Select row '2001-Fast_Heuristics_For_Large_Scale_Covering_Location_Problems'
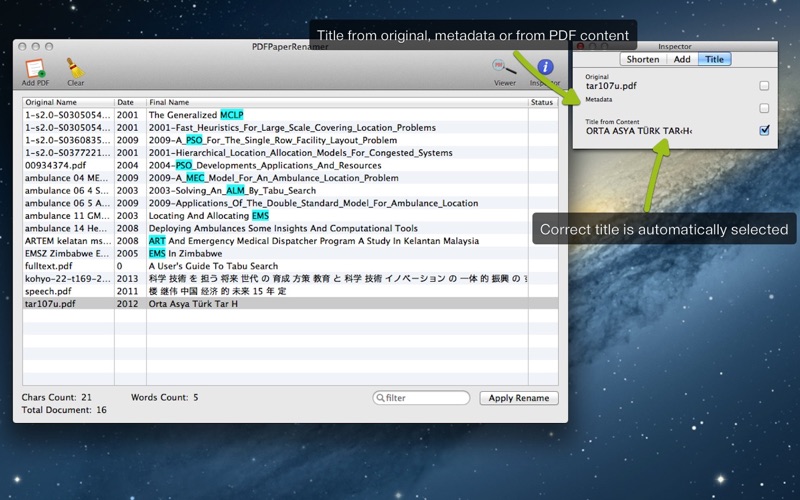Screen dimensions: 800x500 click(x=290, y=128)
